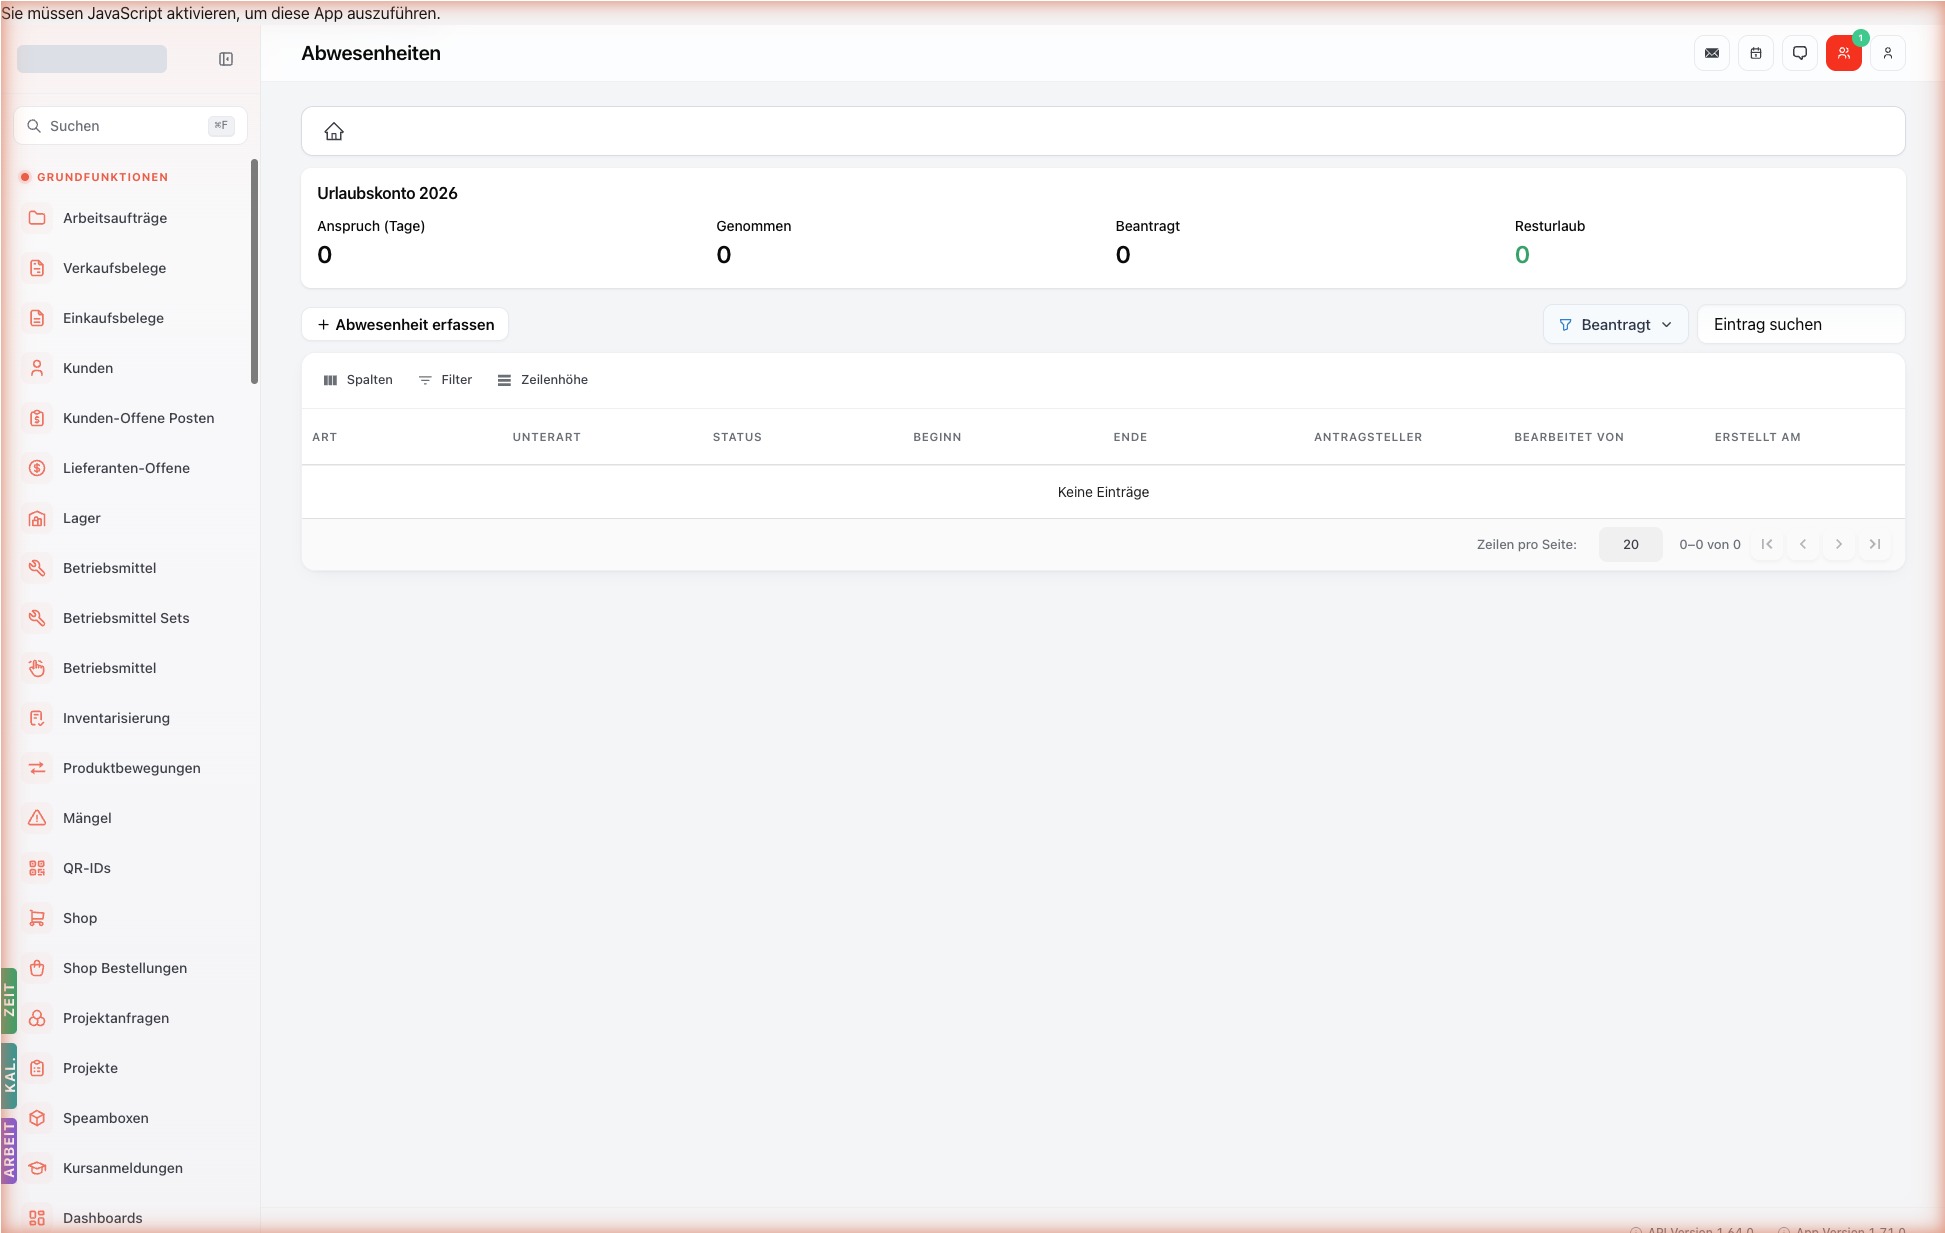Screen dimensions: 1945x1233
Task: Click the red users notification icon
Action: tap(1844, 53)
